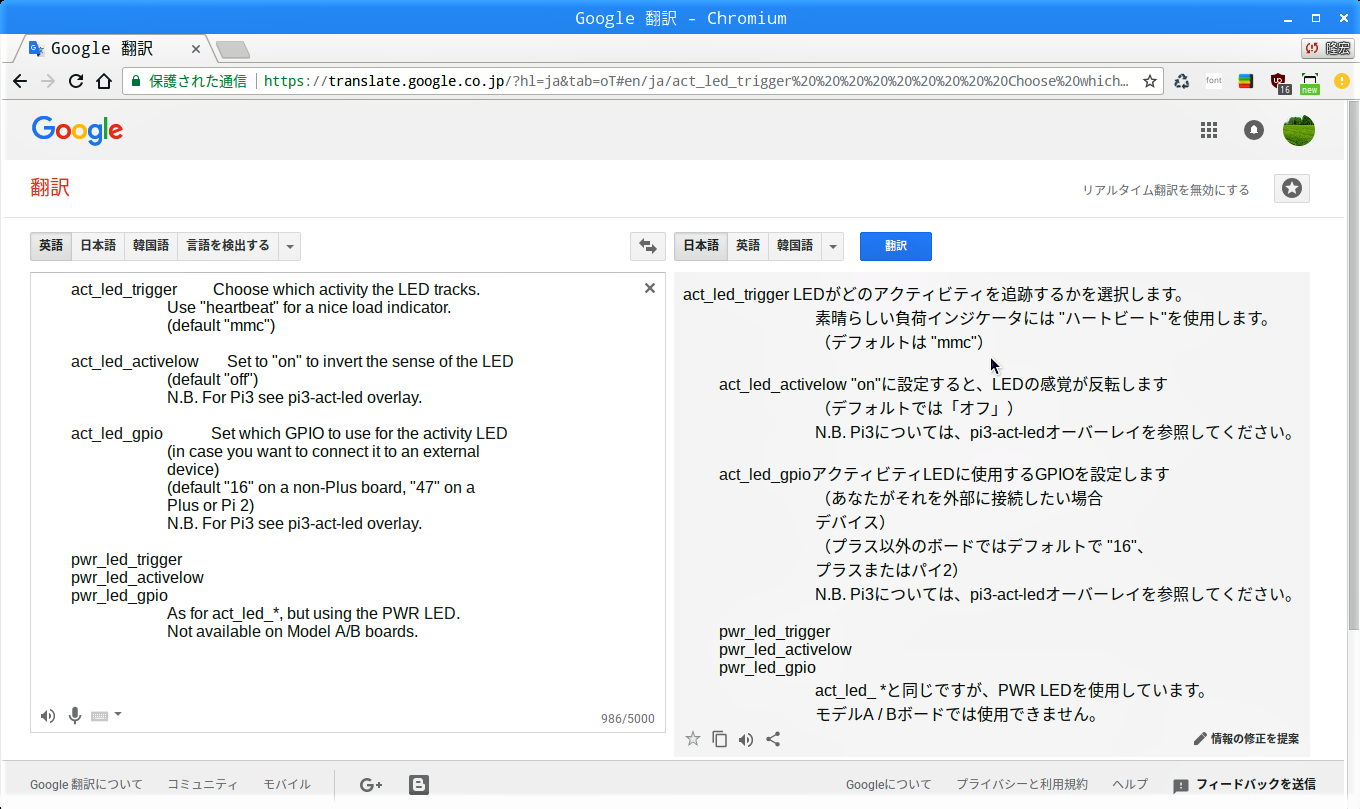Viewport: 1360px width, 809px height.
Task: Expand the target language dropdown
Action: pyautogui.click(x=832, y=246)
